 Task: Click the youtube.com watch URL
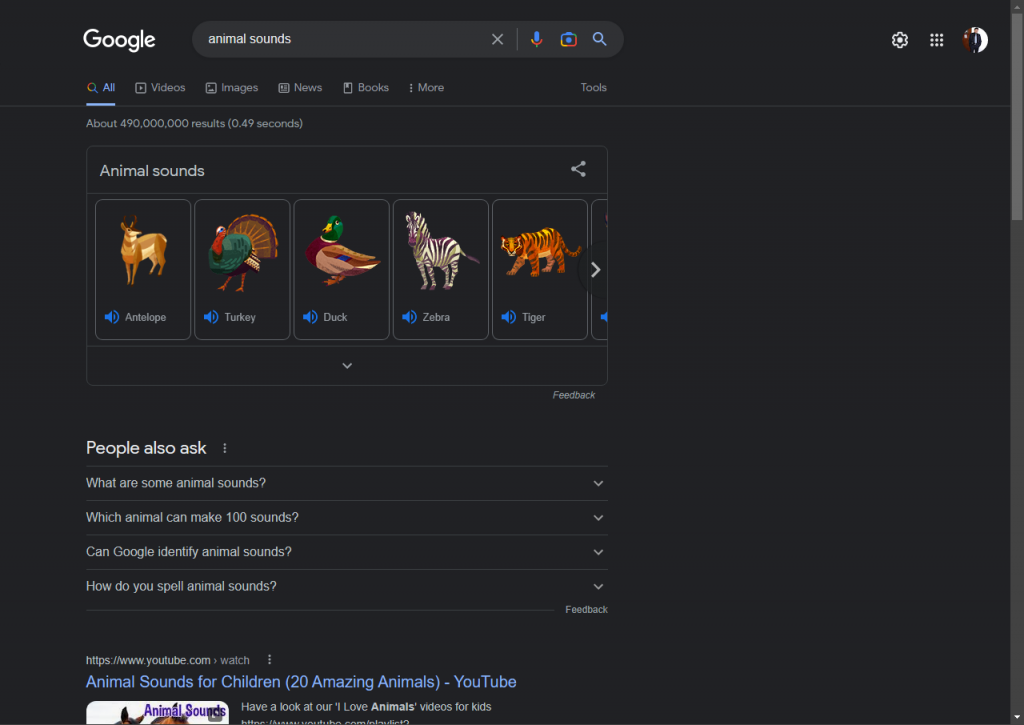coord(168,660)
